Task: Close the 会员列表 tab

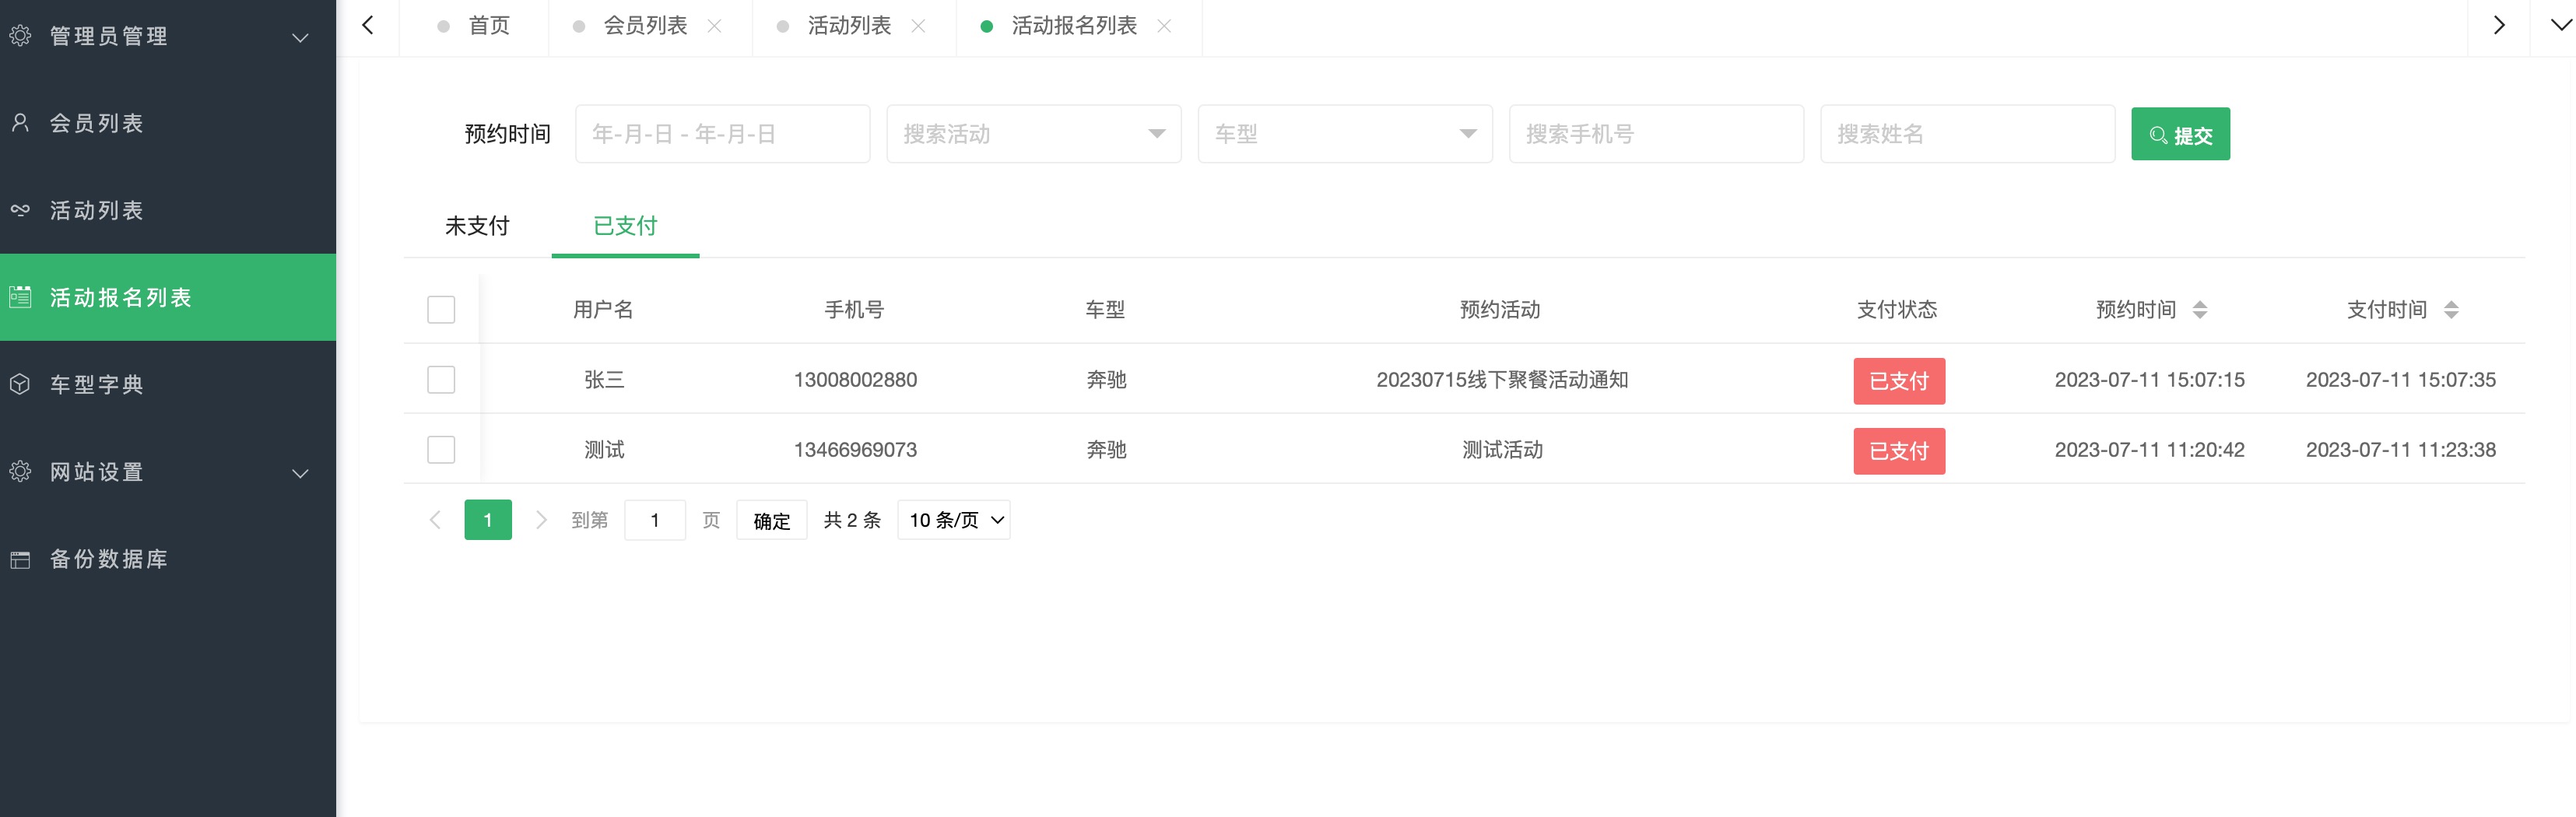Action: (x=715, y=26)
